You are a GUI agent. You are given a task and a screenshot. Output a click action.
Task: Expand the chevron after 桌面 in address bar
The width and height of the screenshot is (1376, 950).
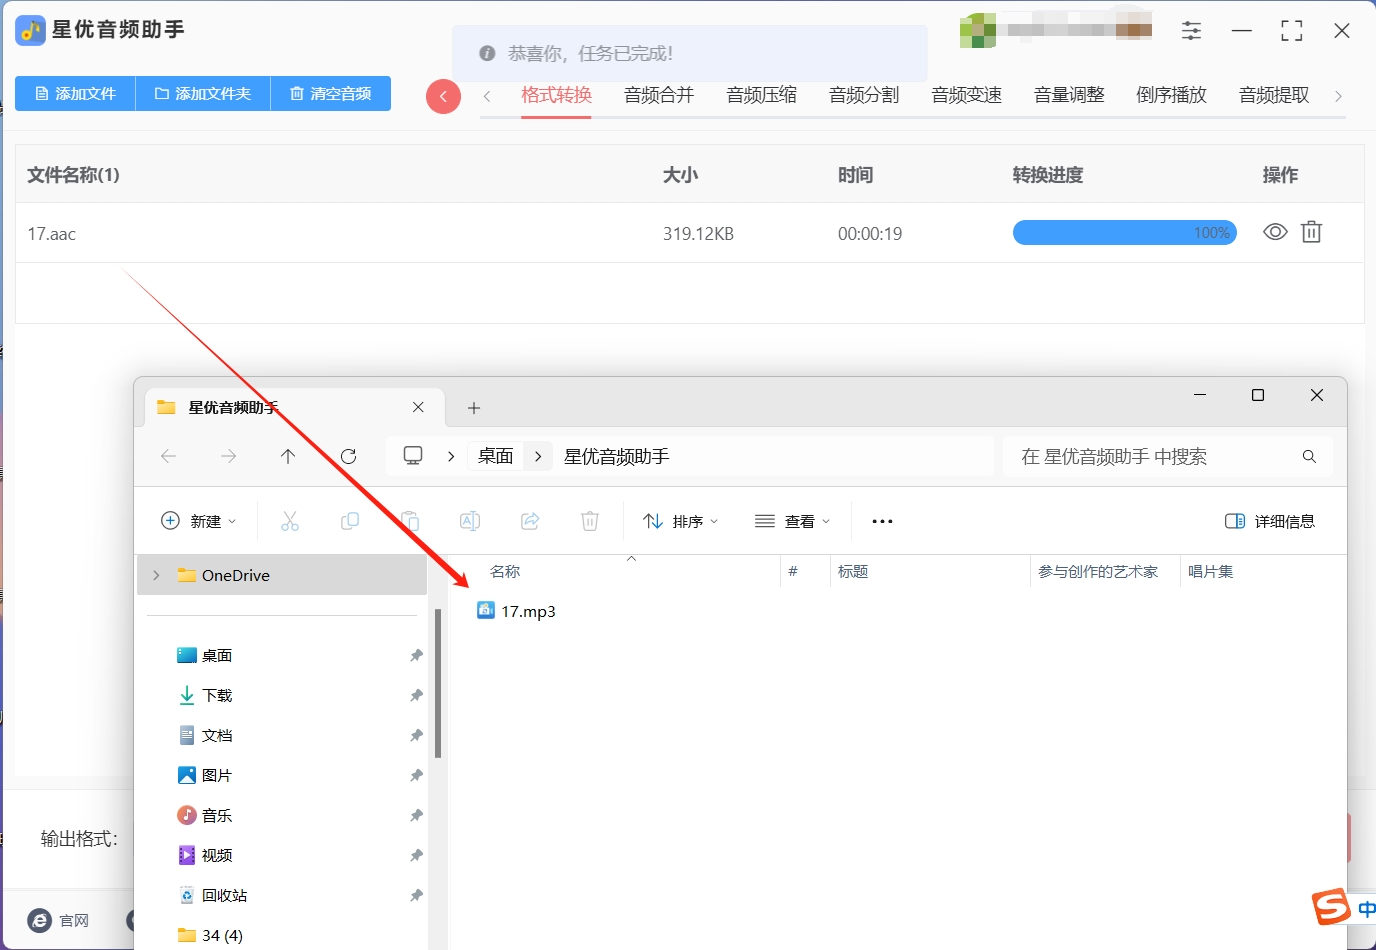[x=538, y=456]
